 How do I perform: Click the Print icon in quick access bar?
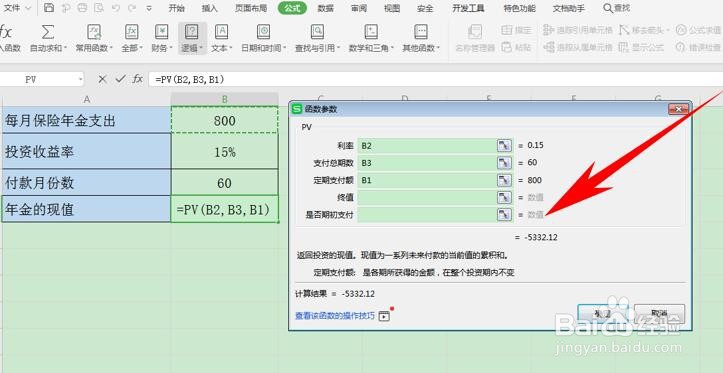(x=82, y=8)
